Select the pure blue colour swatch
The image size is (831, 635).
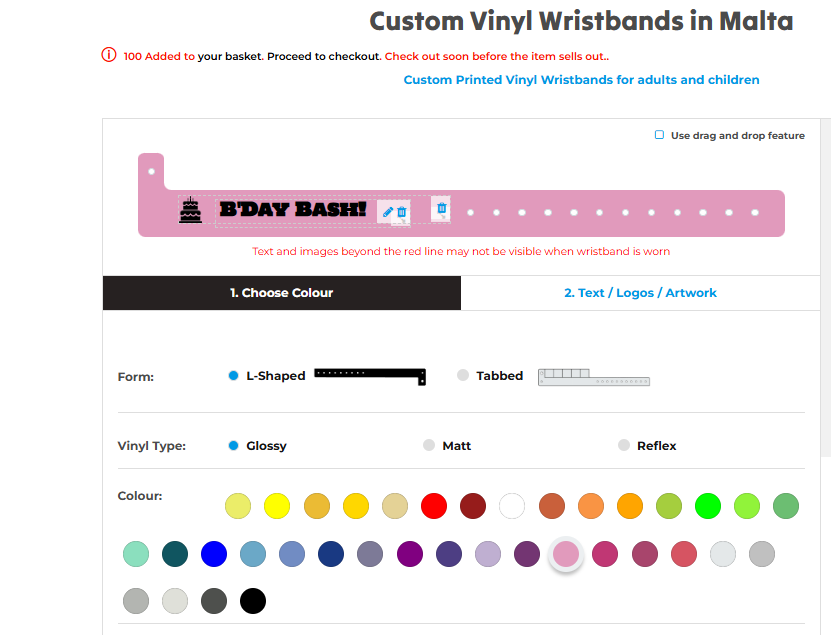(x=214, y=554)
